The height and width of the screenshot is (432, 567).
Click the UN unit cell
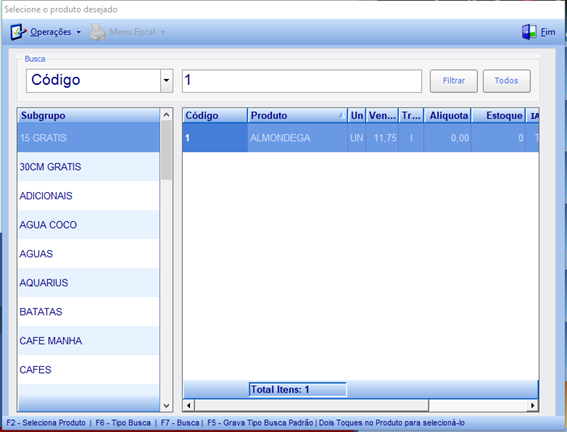pyautogui.click(x=357, y=138)
